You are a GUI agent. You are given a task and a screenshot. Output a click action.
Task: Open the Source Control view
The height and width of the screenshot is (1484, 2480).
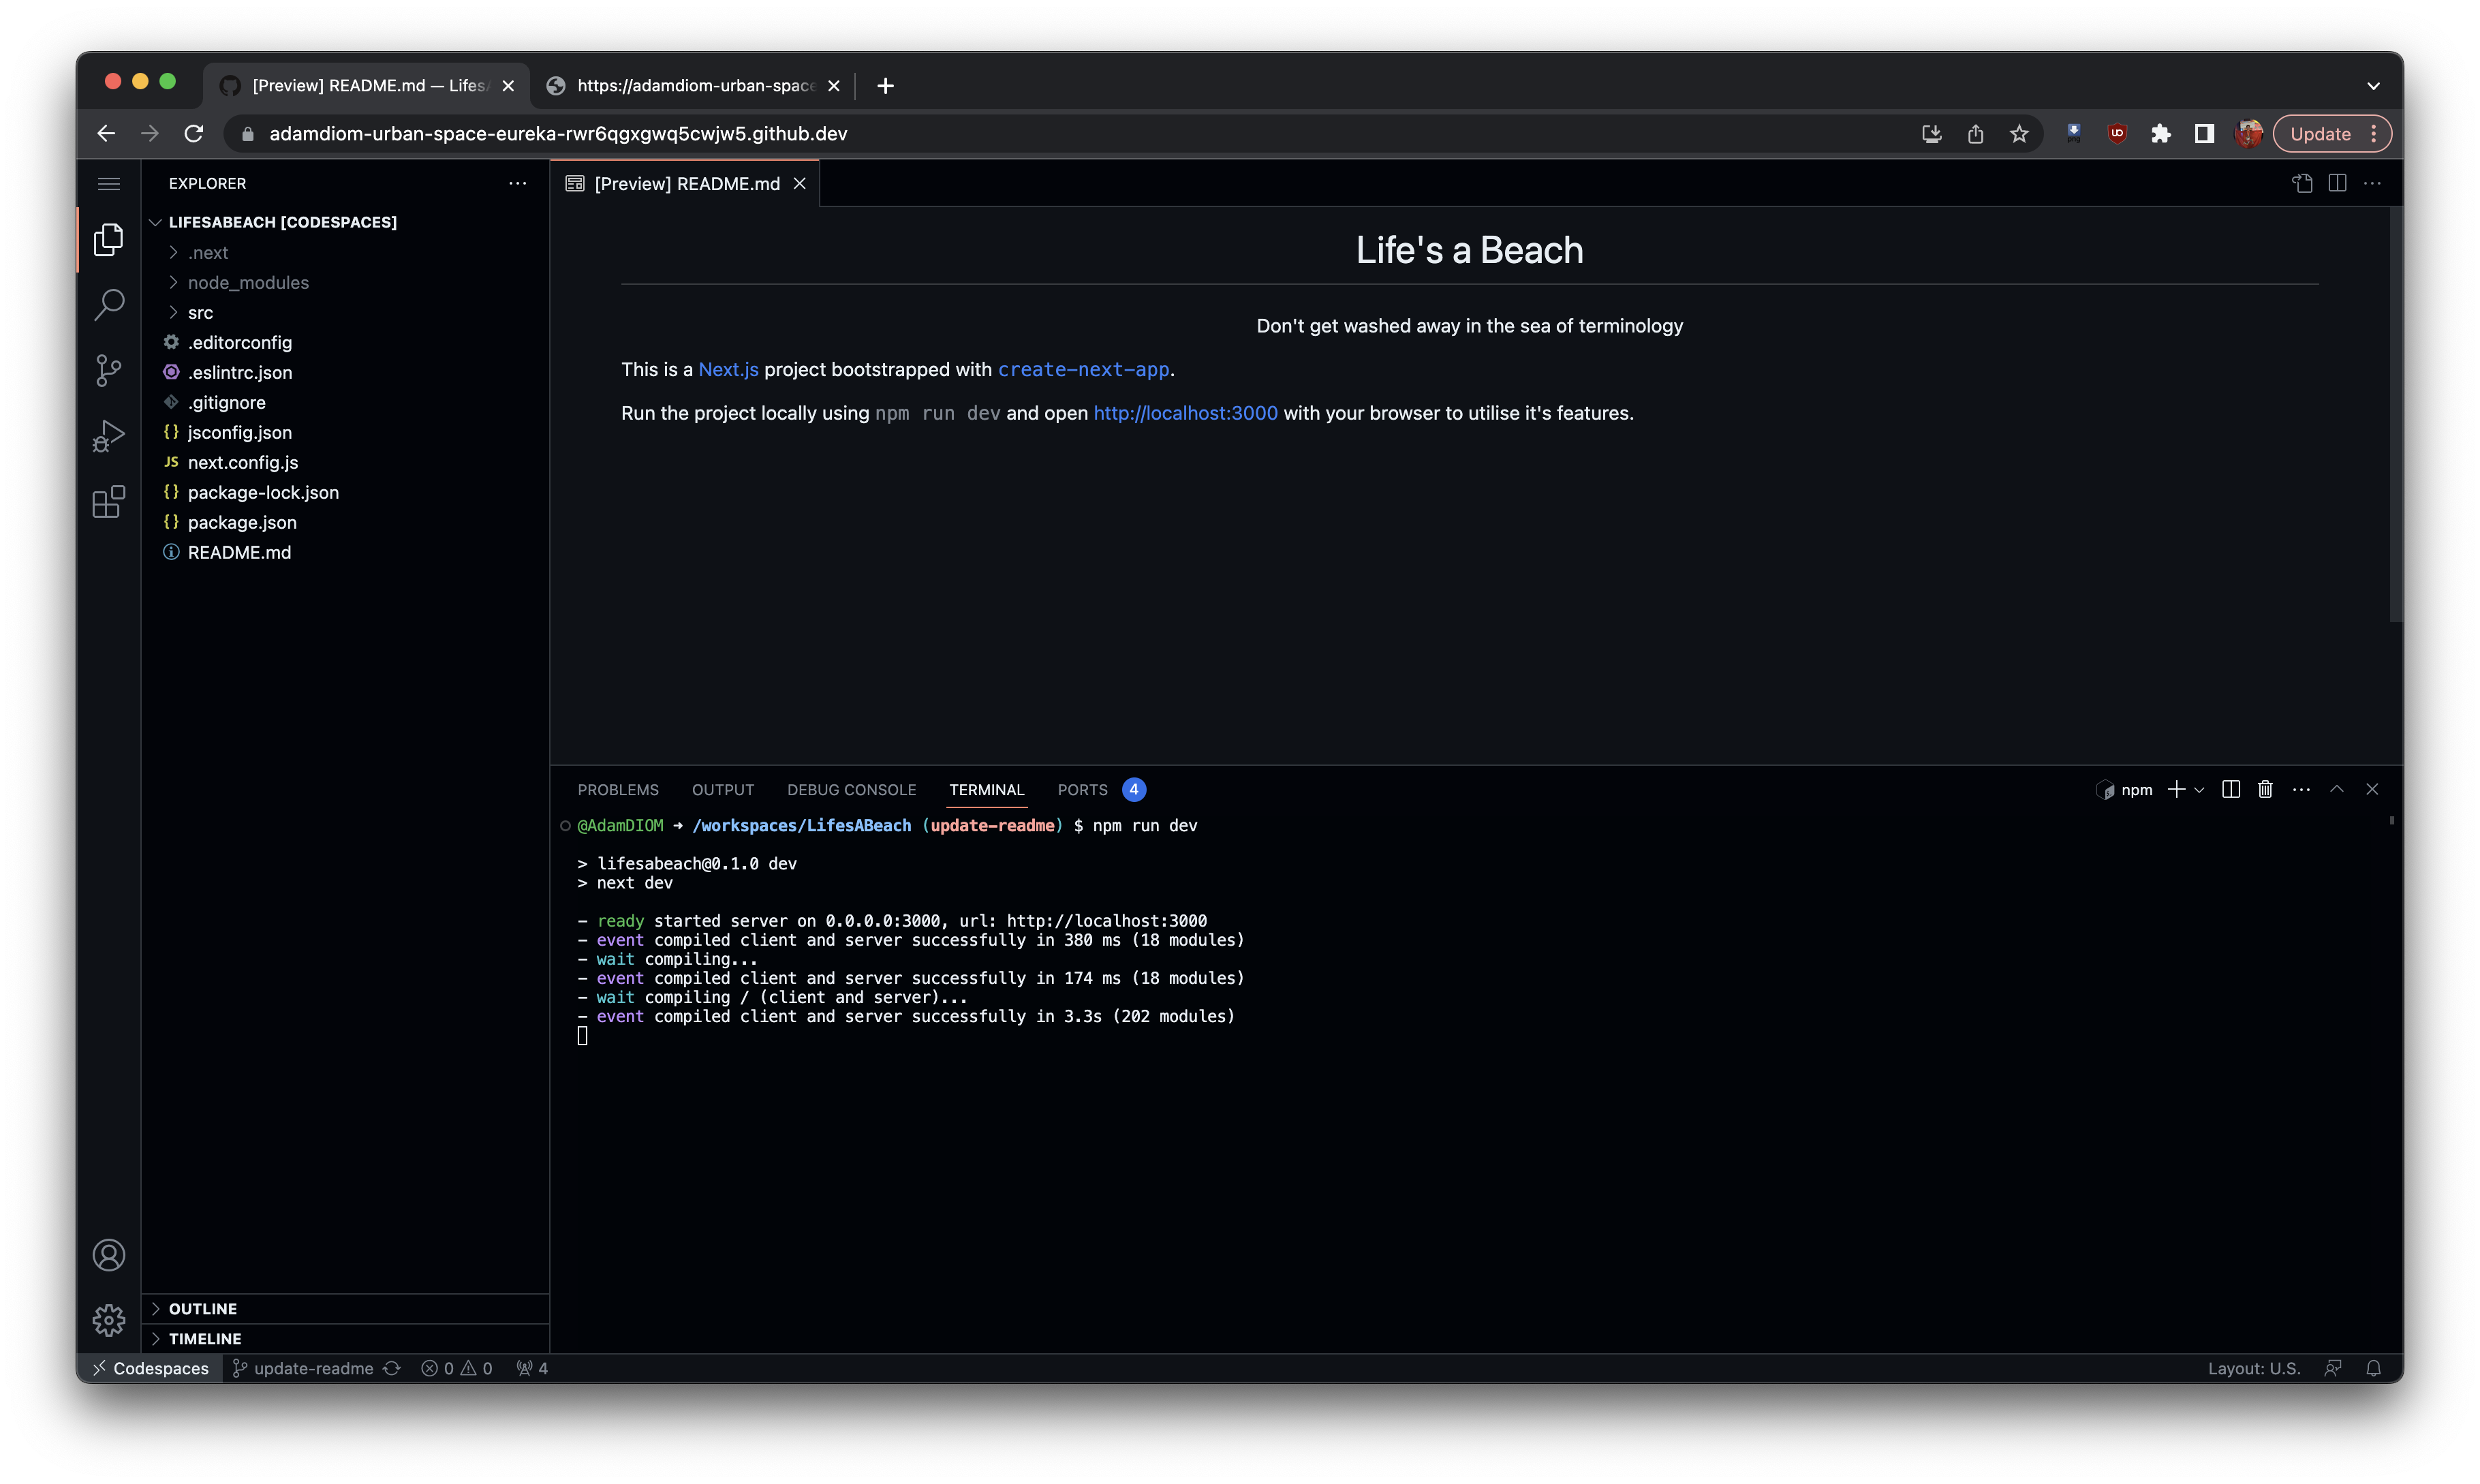click(109, 370)
